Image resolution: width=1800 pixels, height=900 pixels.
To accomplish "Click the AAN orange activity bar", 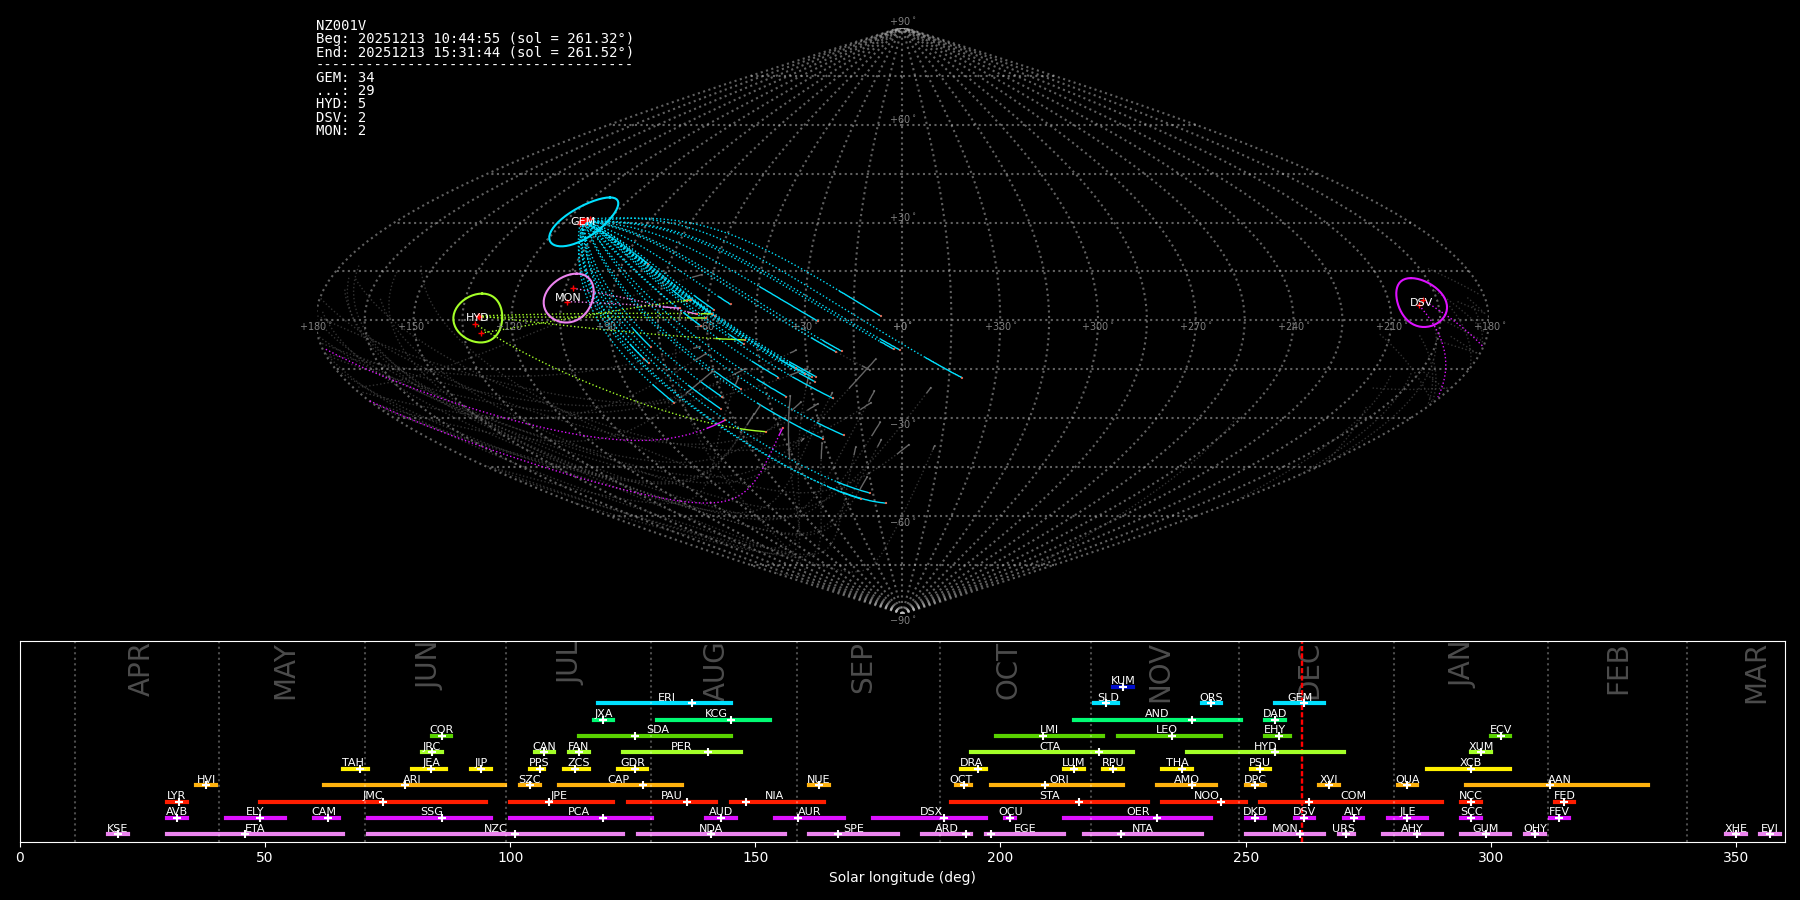I will pyautogui.click(x=1600, y=785).
